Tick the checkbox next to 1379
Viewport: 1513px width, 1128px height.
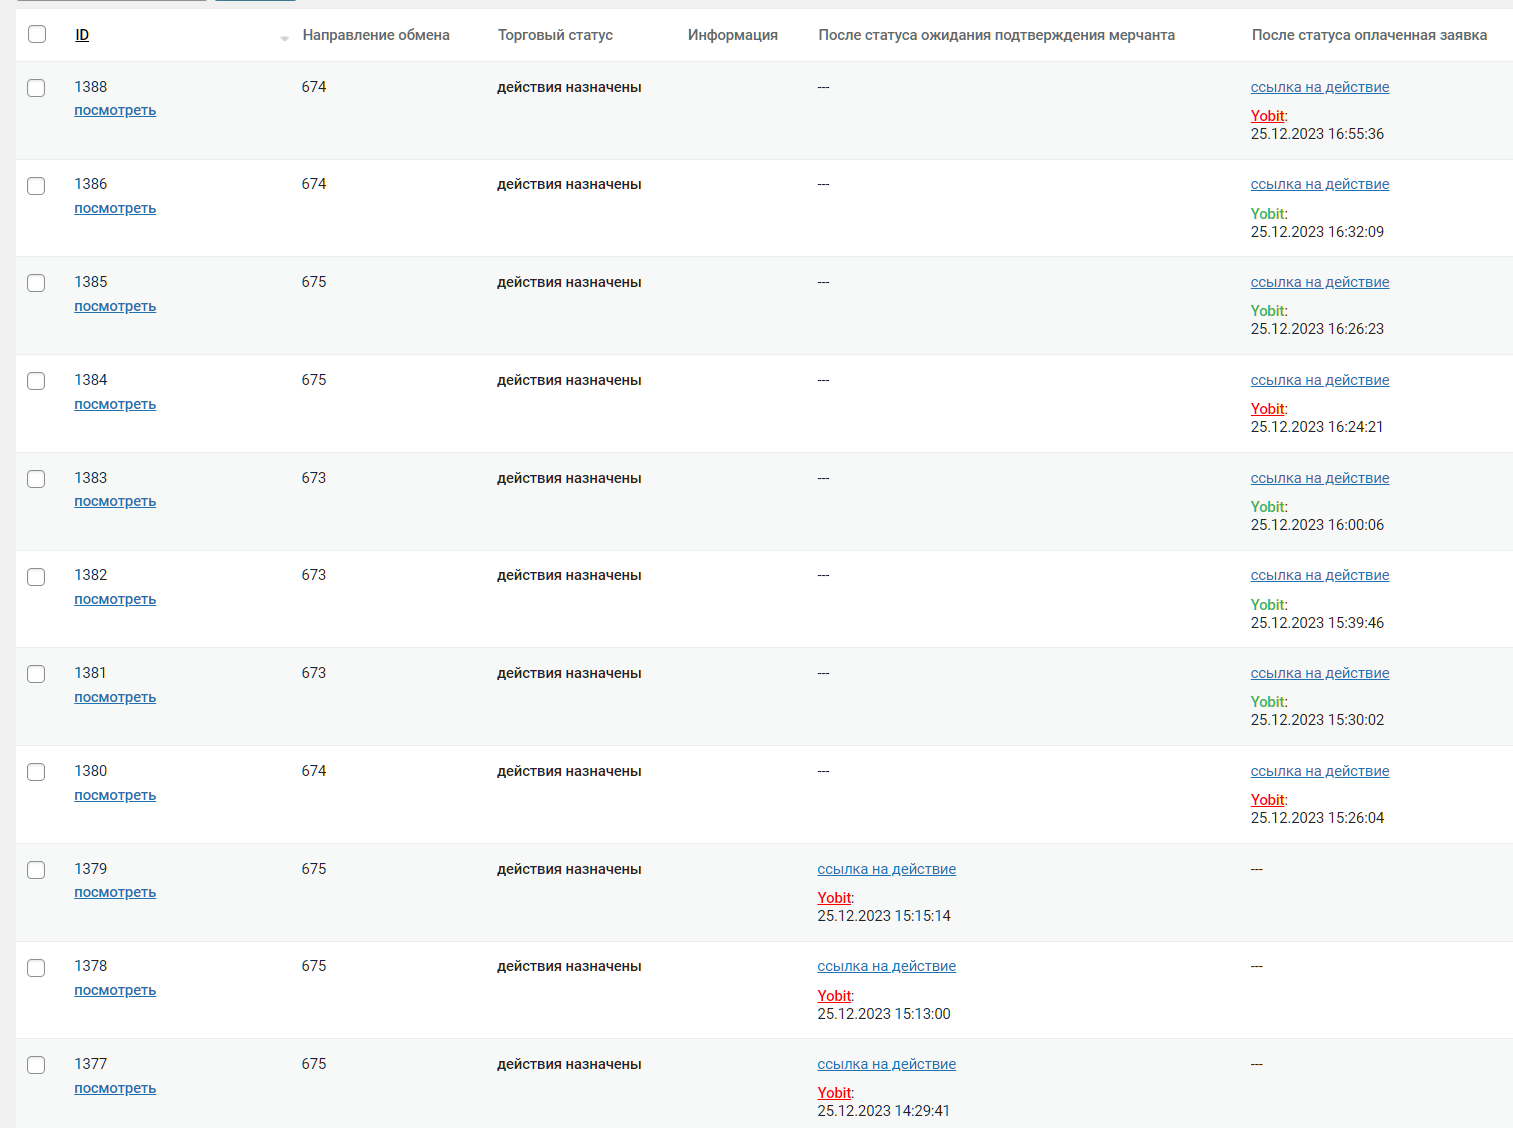point(36,870)
